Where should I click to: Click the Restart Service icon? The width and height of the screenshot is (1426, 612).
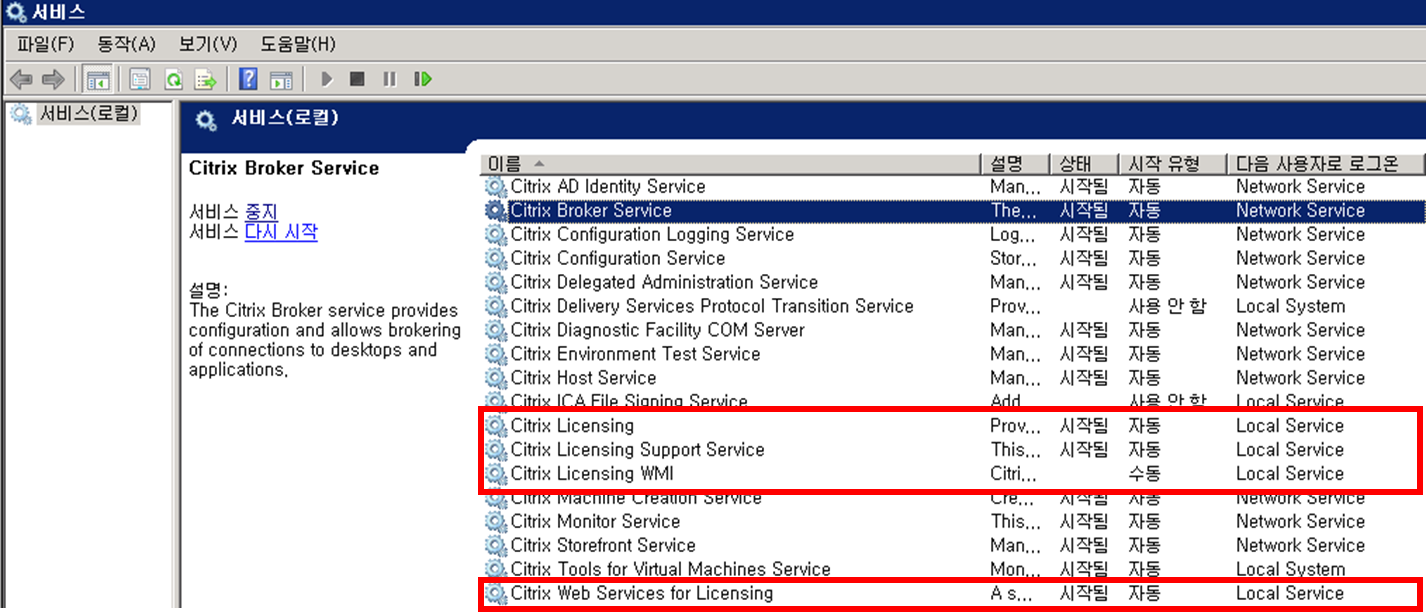tap(423, 79)
